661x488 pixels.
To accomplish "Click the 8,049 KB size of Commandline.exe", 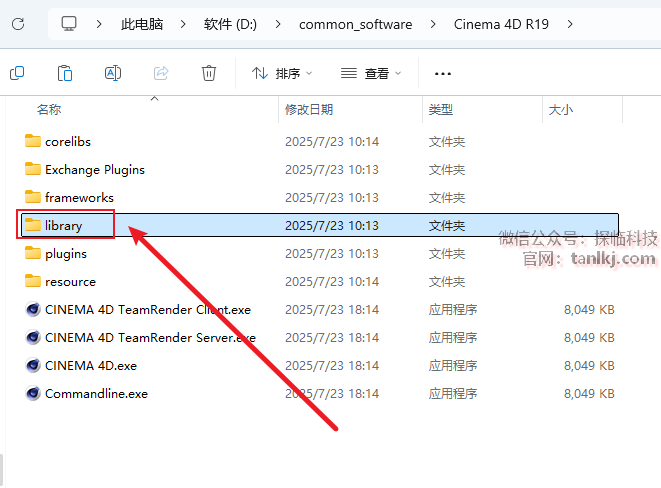I will point(589,394).
